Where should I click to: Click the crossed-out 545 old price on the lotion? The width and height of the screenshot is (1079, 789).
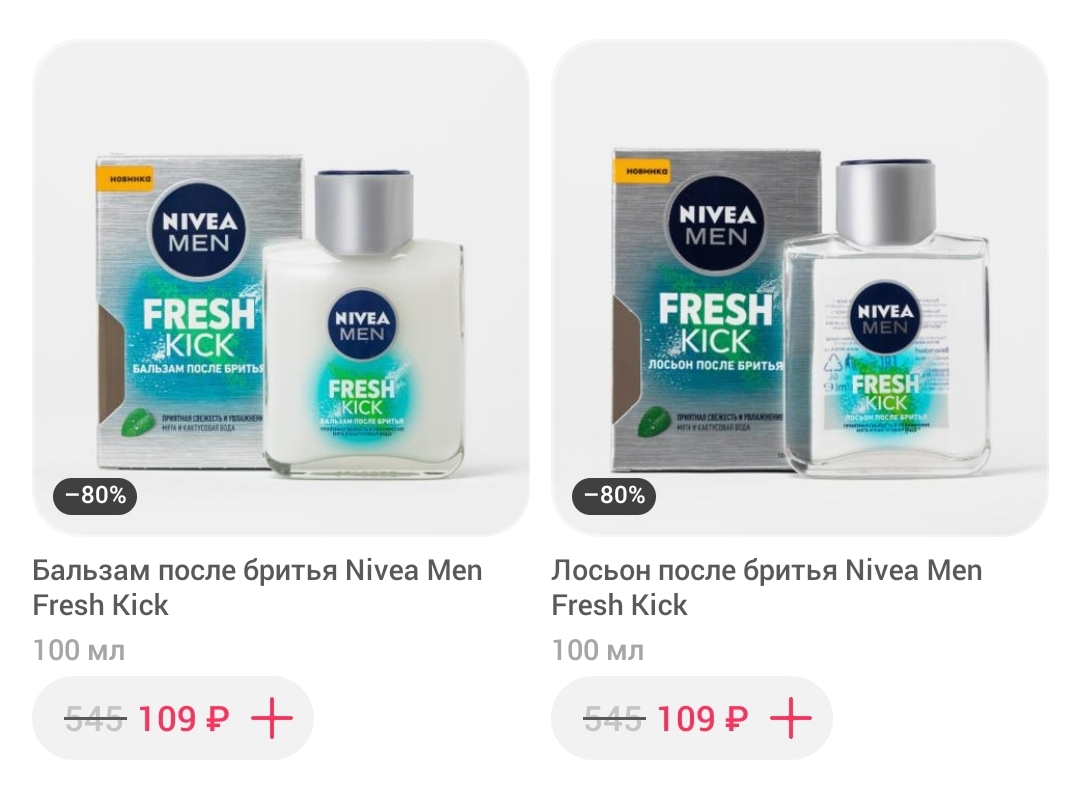pos(615,719)
